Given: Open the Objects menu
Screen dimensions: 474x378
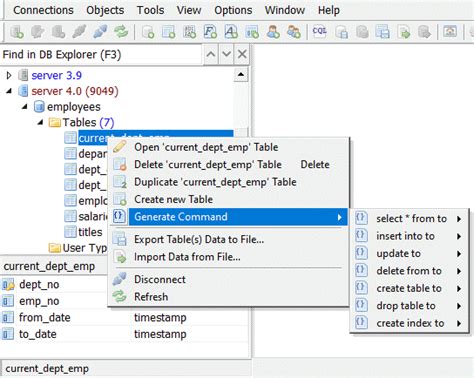Looking at the screenshot, I should pos(105,10).
